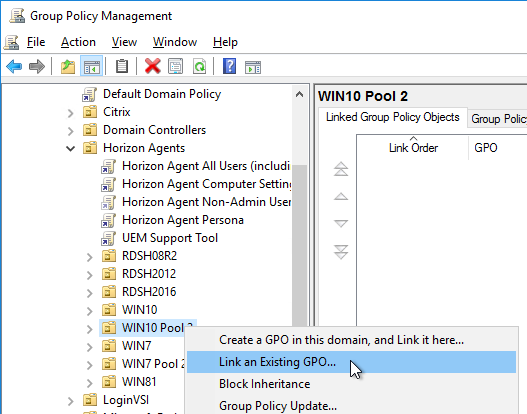Select Group Policy Update in context menu
The width and height of the screenshot is (527, 414).
tap(351, 406)
